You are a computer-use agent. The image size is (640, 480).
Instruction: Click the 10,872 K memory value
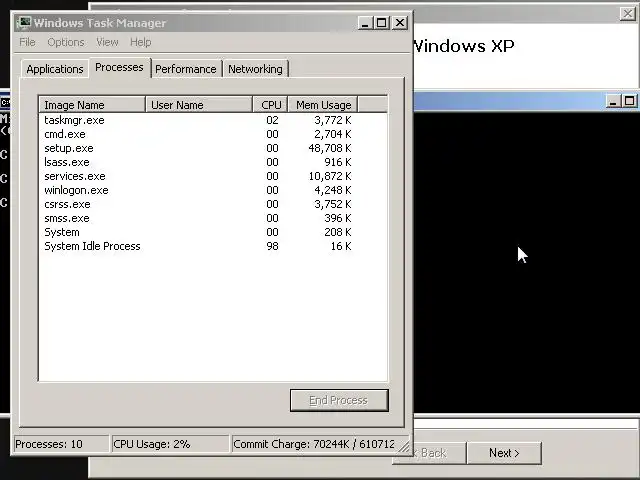[330, 176]
